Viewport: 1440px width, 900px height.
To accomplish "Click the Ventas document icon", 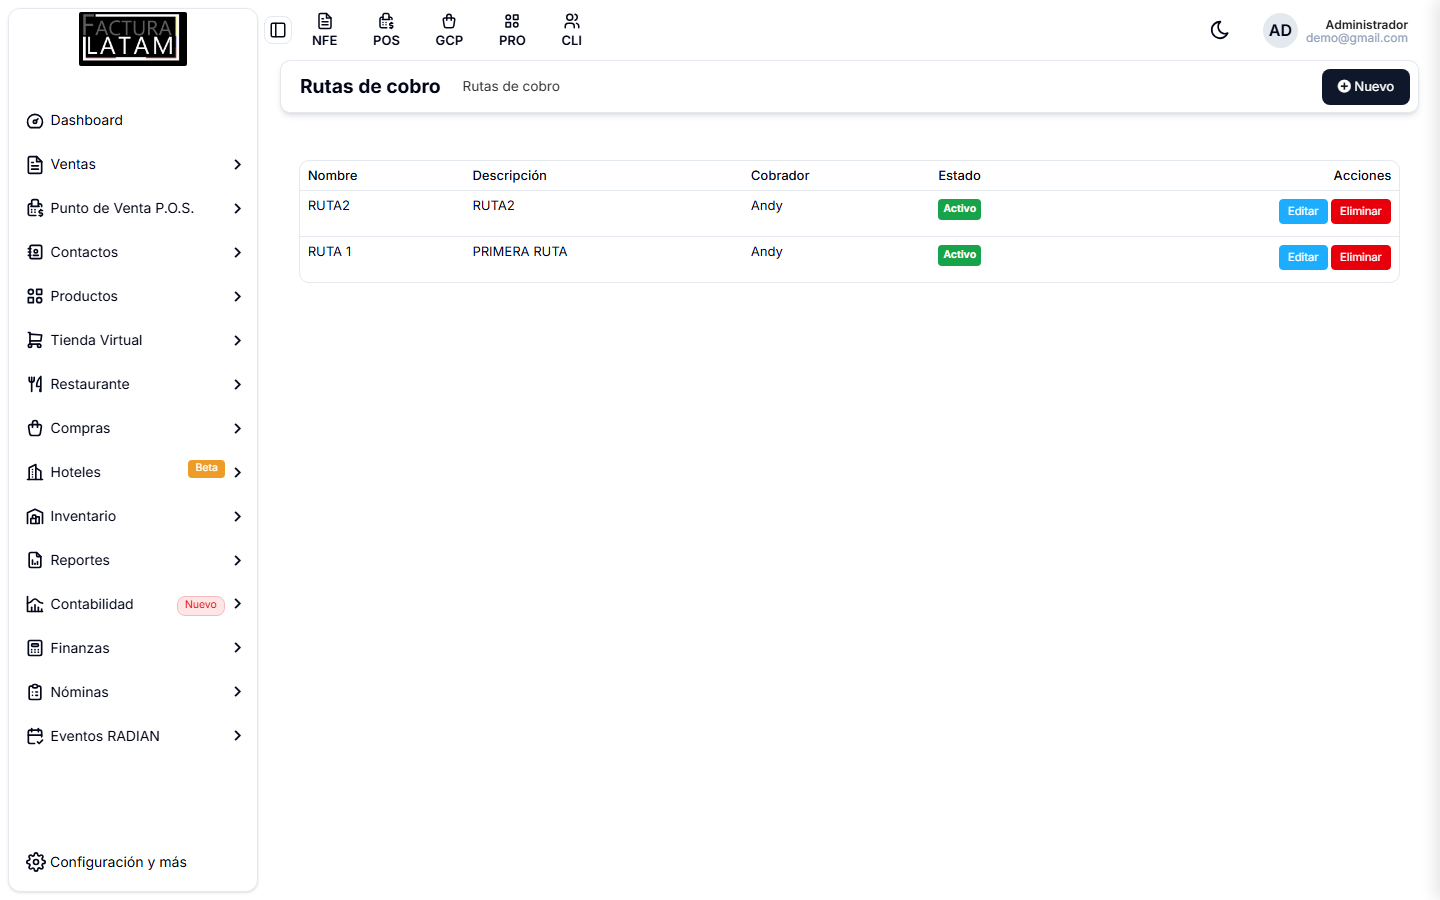I will 35,165.
